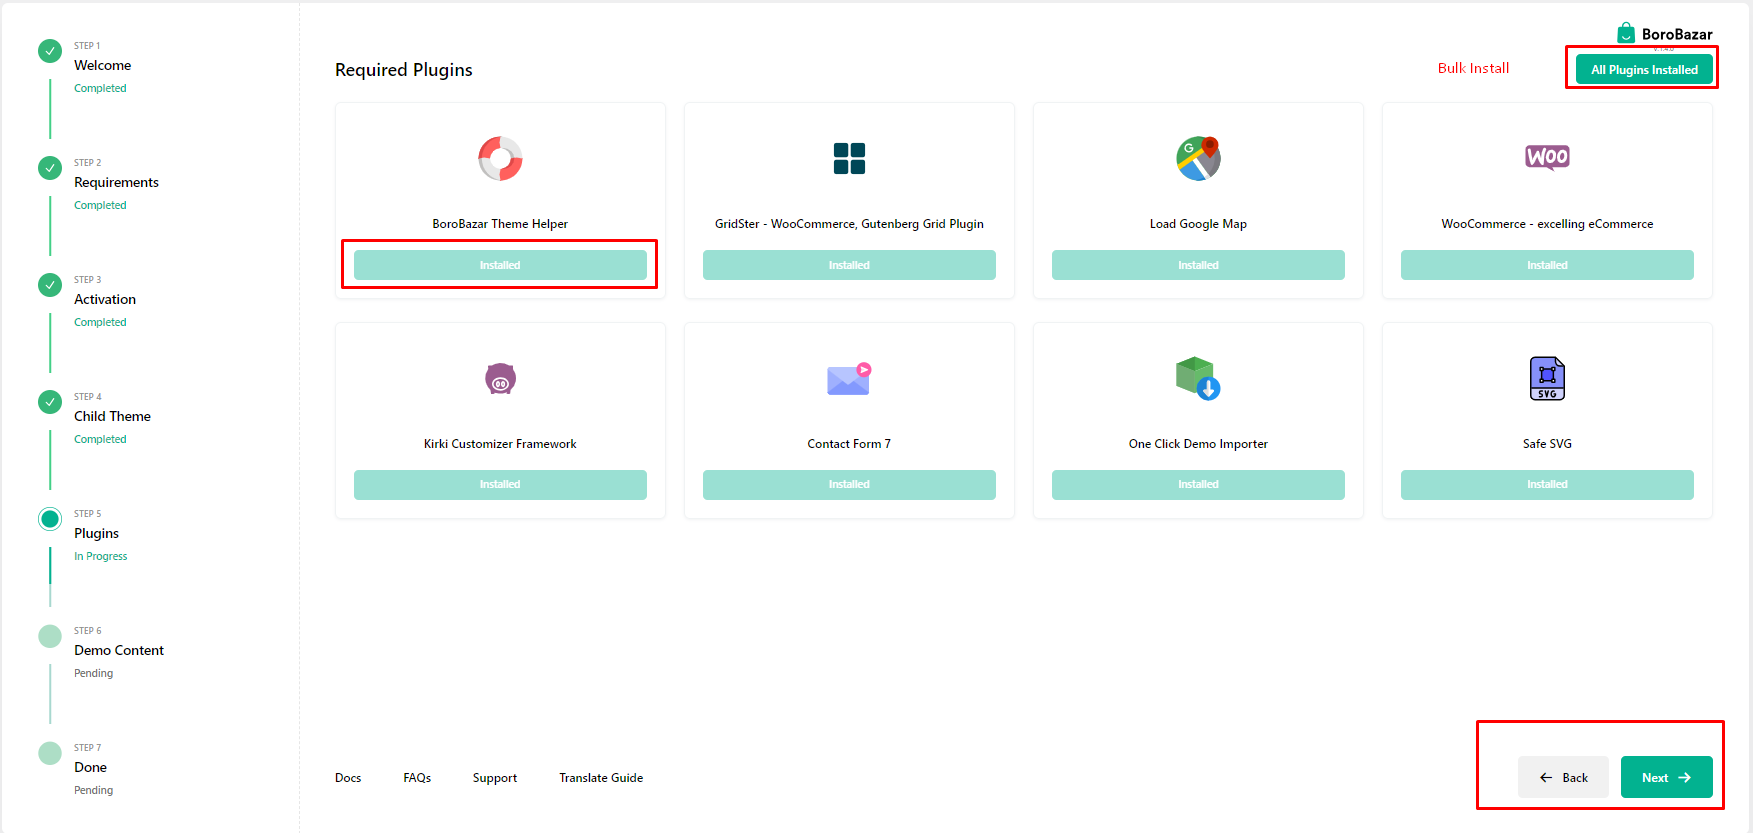Screen dimensions: 1753x833
Task: Click the Load Google Map name text
Action: click(1198, 224)
